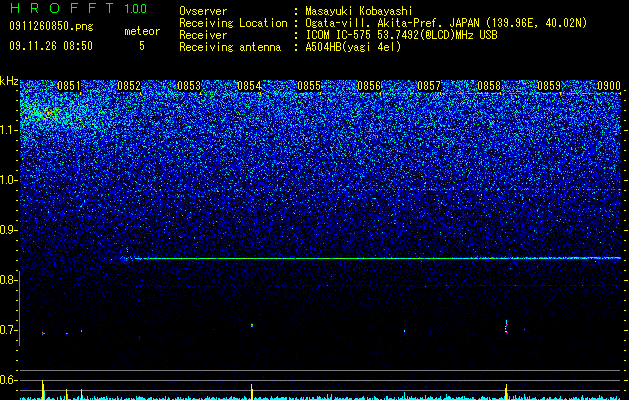This screenshot has width=629, height=400.
Task: Click the 0854 time marker label
Action: 249,86
